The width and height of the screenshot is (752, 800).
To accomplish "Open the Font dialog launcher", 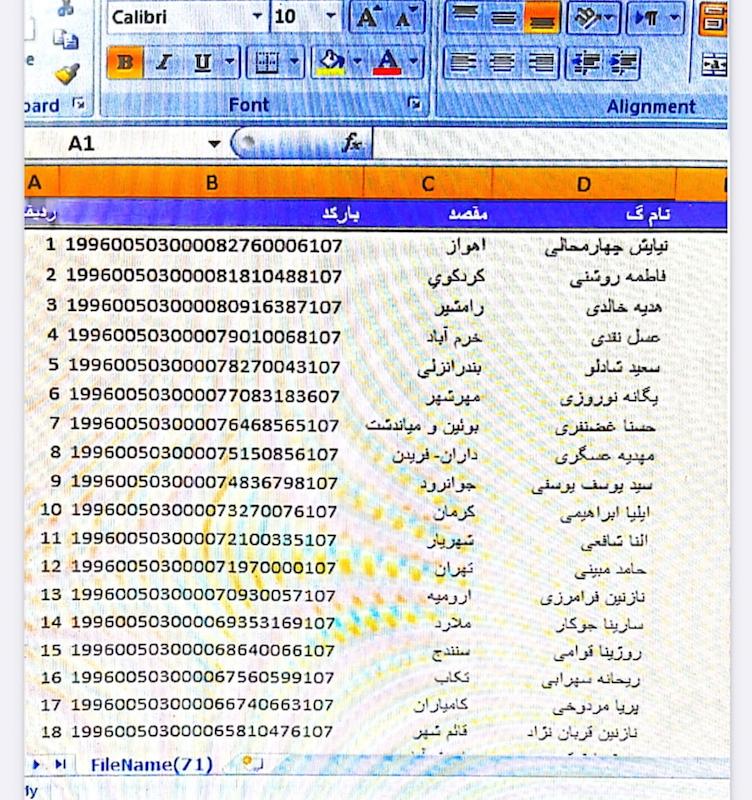I will [414, 104].
